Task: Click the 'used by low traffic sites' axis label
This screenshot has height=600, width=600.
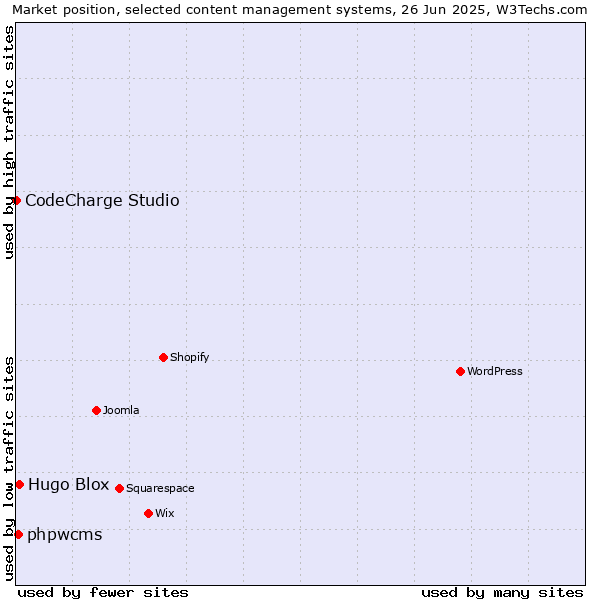Action: pos(8,469)
